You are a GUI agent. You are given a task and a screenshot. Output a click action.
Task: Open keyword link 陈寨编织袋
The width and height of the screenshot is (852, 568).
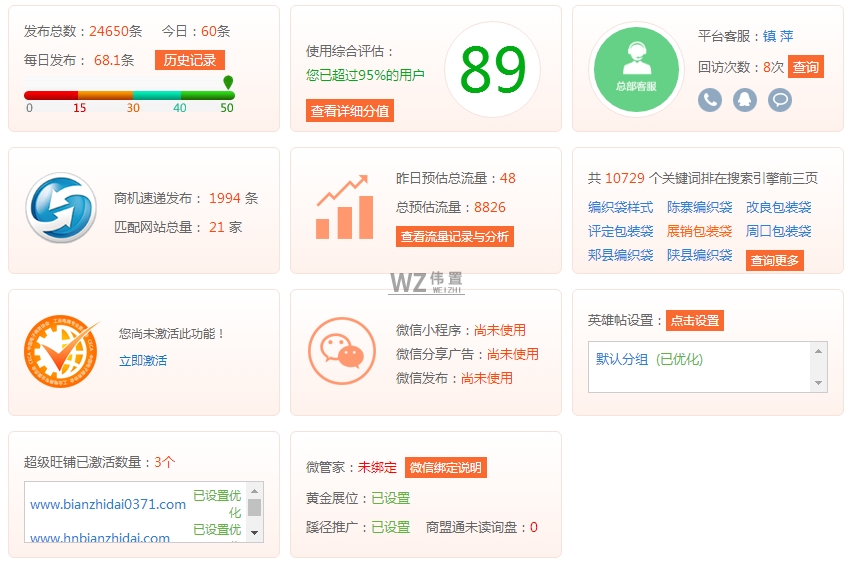coord(699,207)
